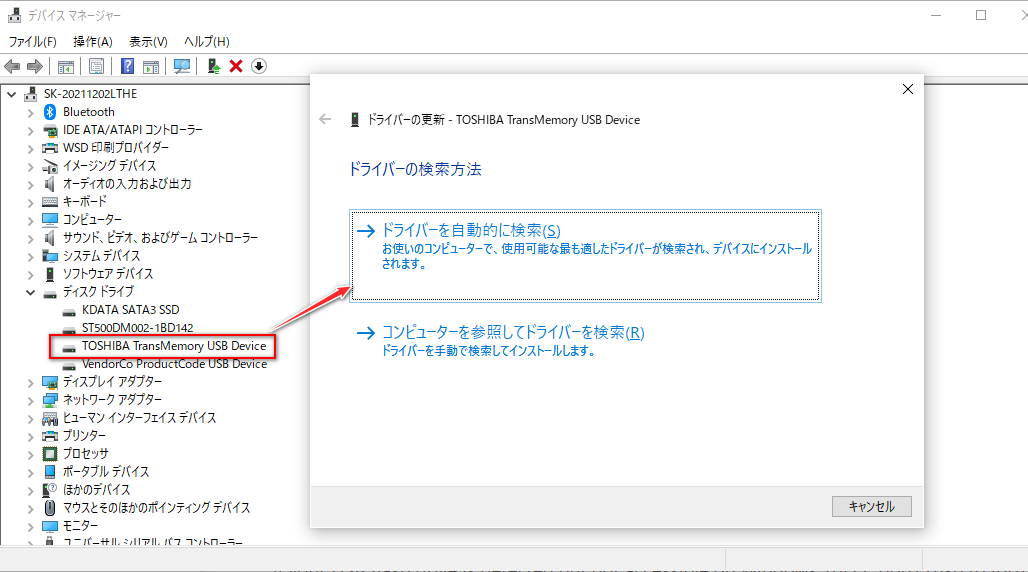Select the システム デバイス label

101,256
